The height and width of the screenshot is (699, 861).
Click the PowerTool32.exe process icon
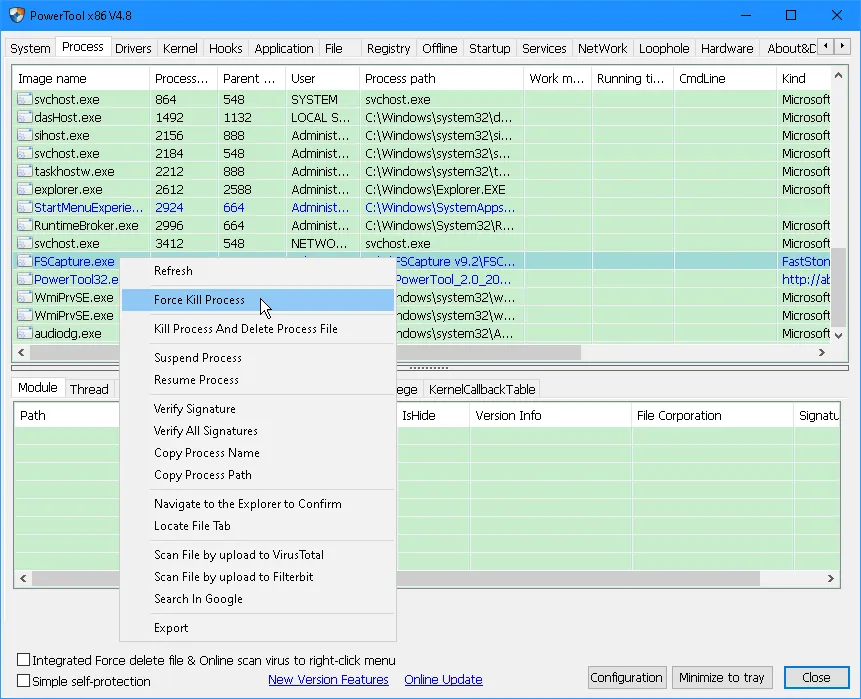tap(22, 279)
